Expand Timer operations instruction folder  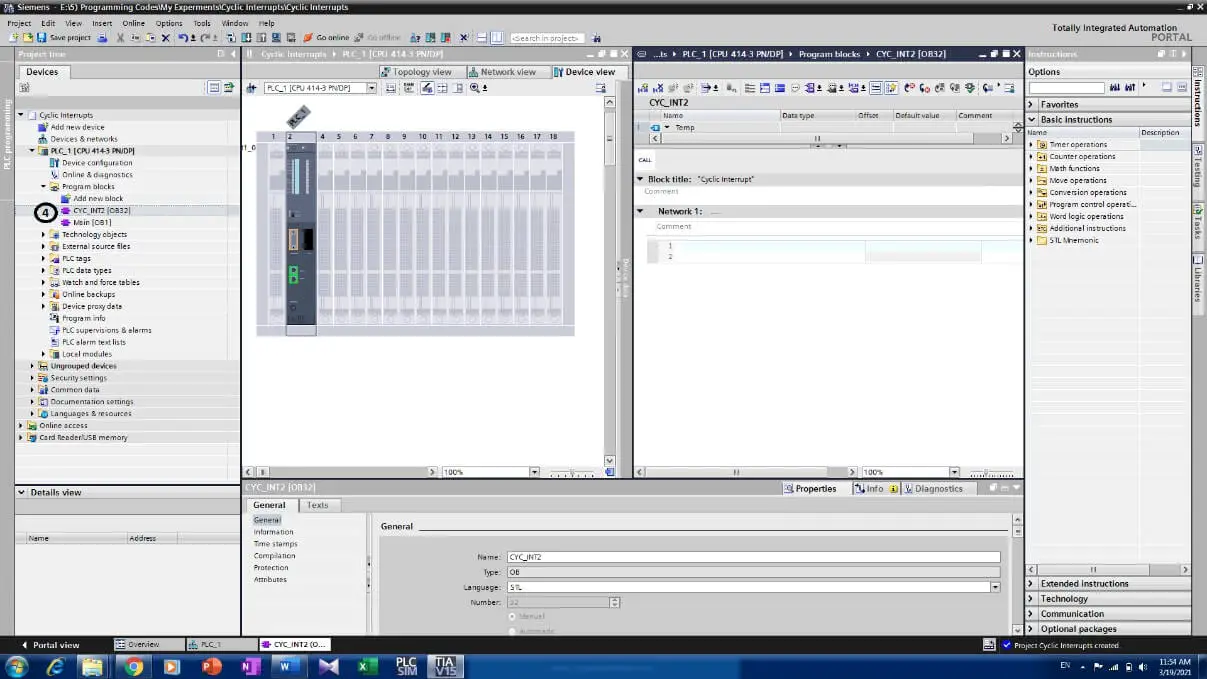coord(1031,144)
